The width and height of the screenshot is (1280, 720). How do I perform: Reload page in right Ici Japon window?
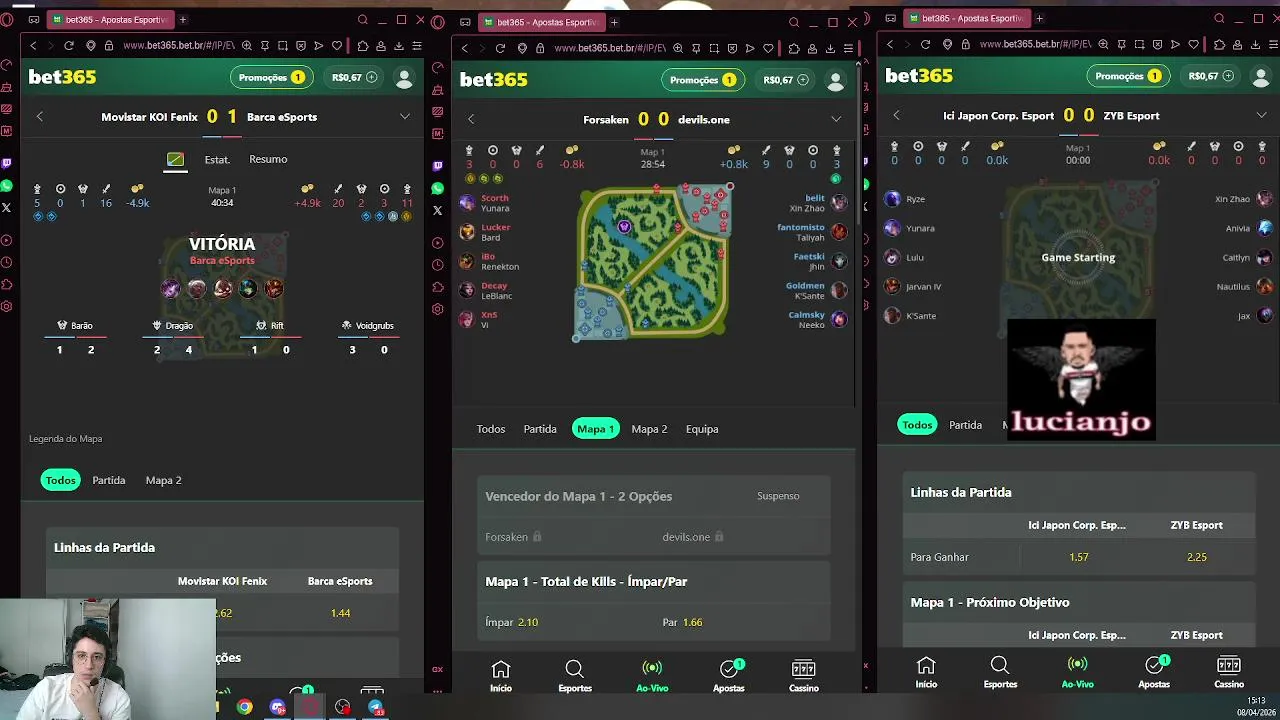click(x=925, y=44)
